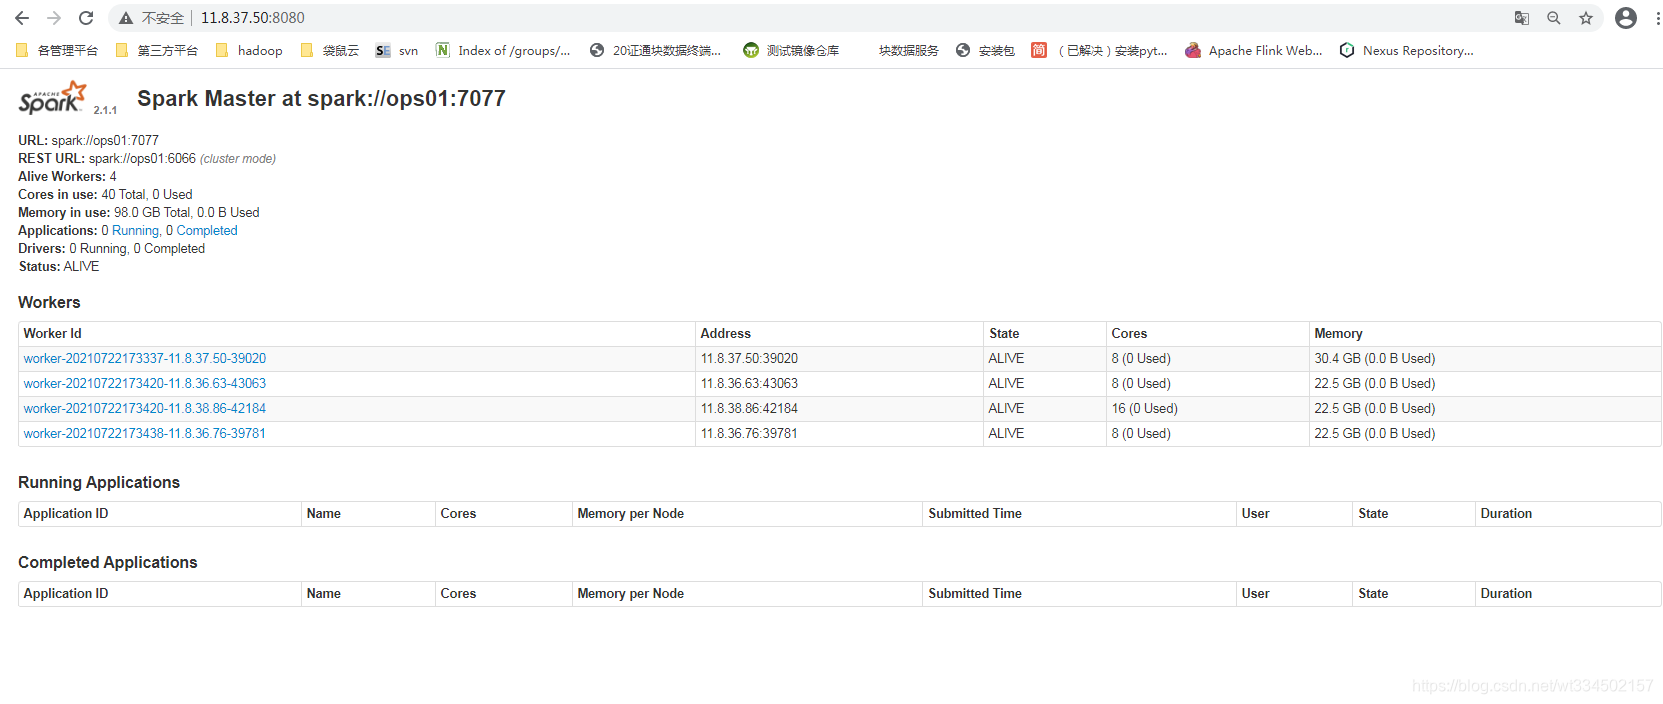Open the Running applications link
The height and width of the screenshot is (704, 1663).
[x=135, y=230]
